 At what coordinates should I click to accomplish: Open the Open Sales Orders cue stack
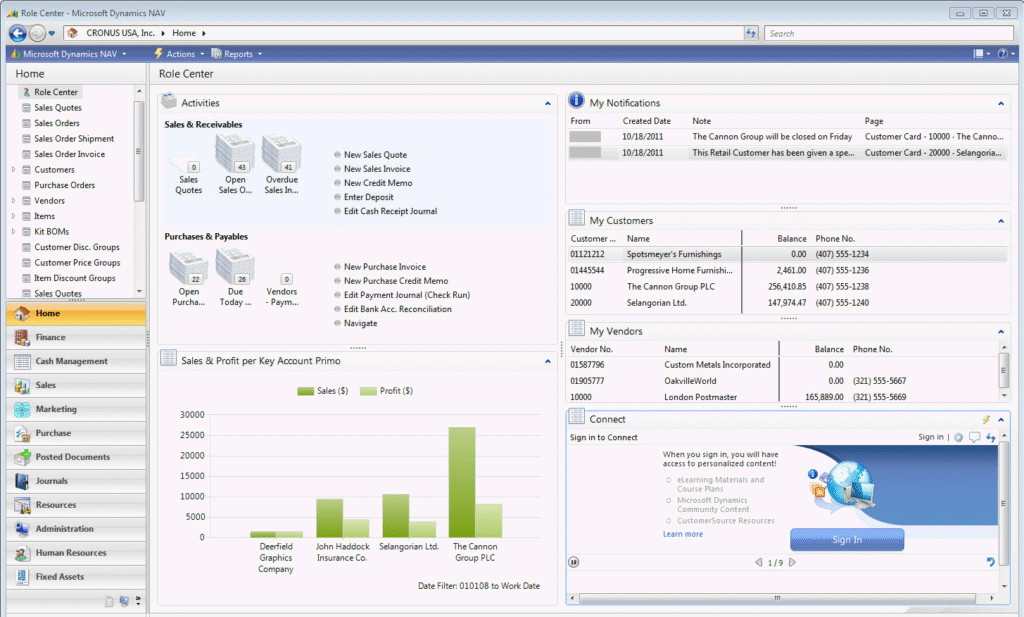[235, 165]
